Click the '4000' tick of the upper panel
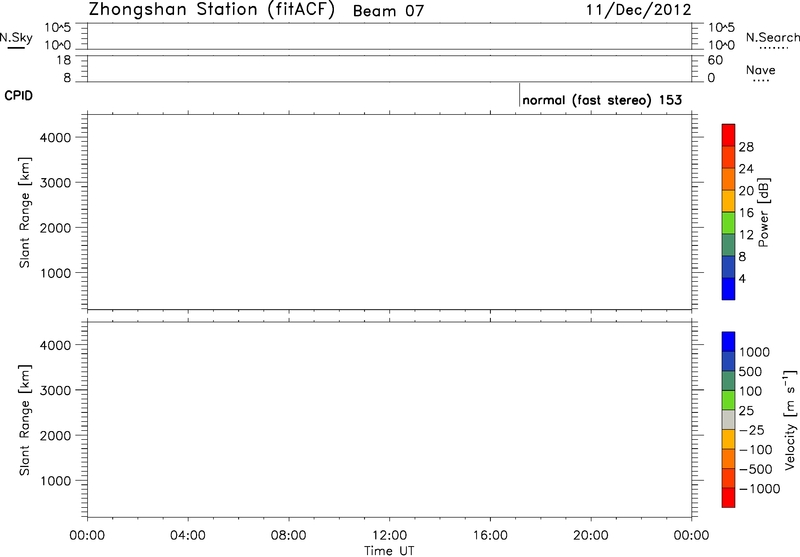Viewport: 800px width, 557px height. pyautogui.click(x=57, y=137)
